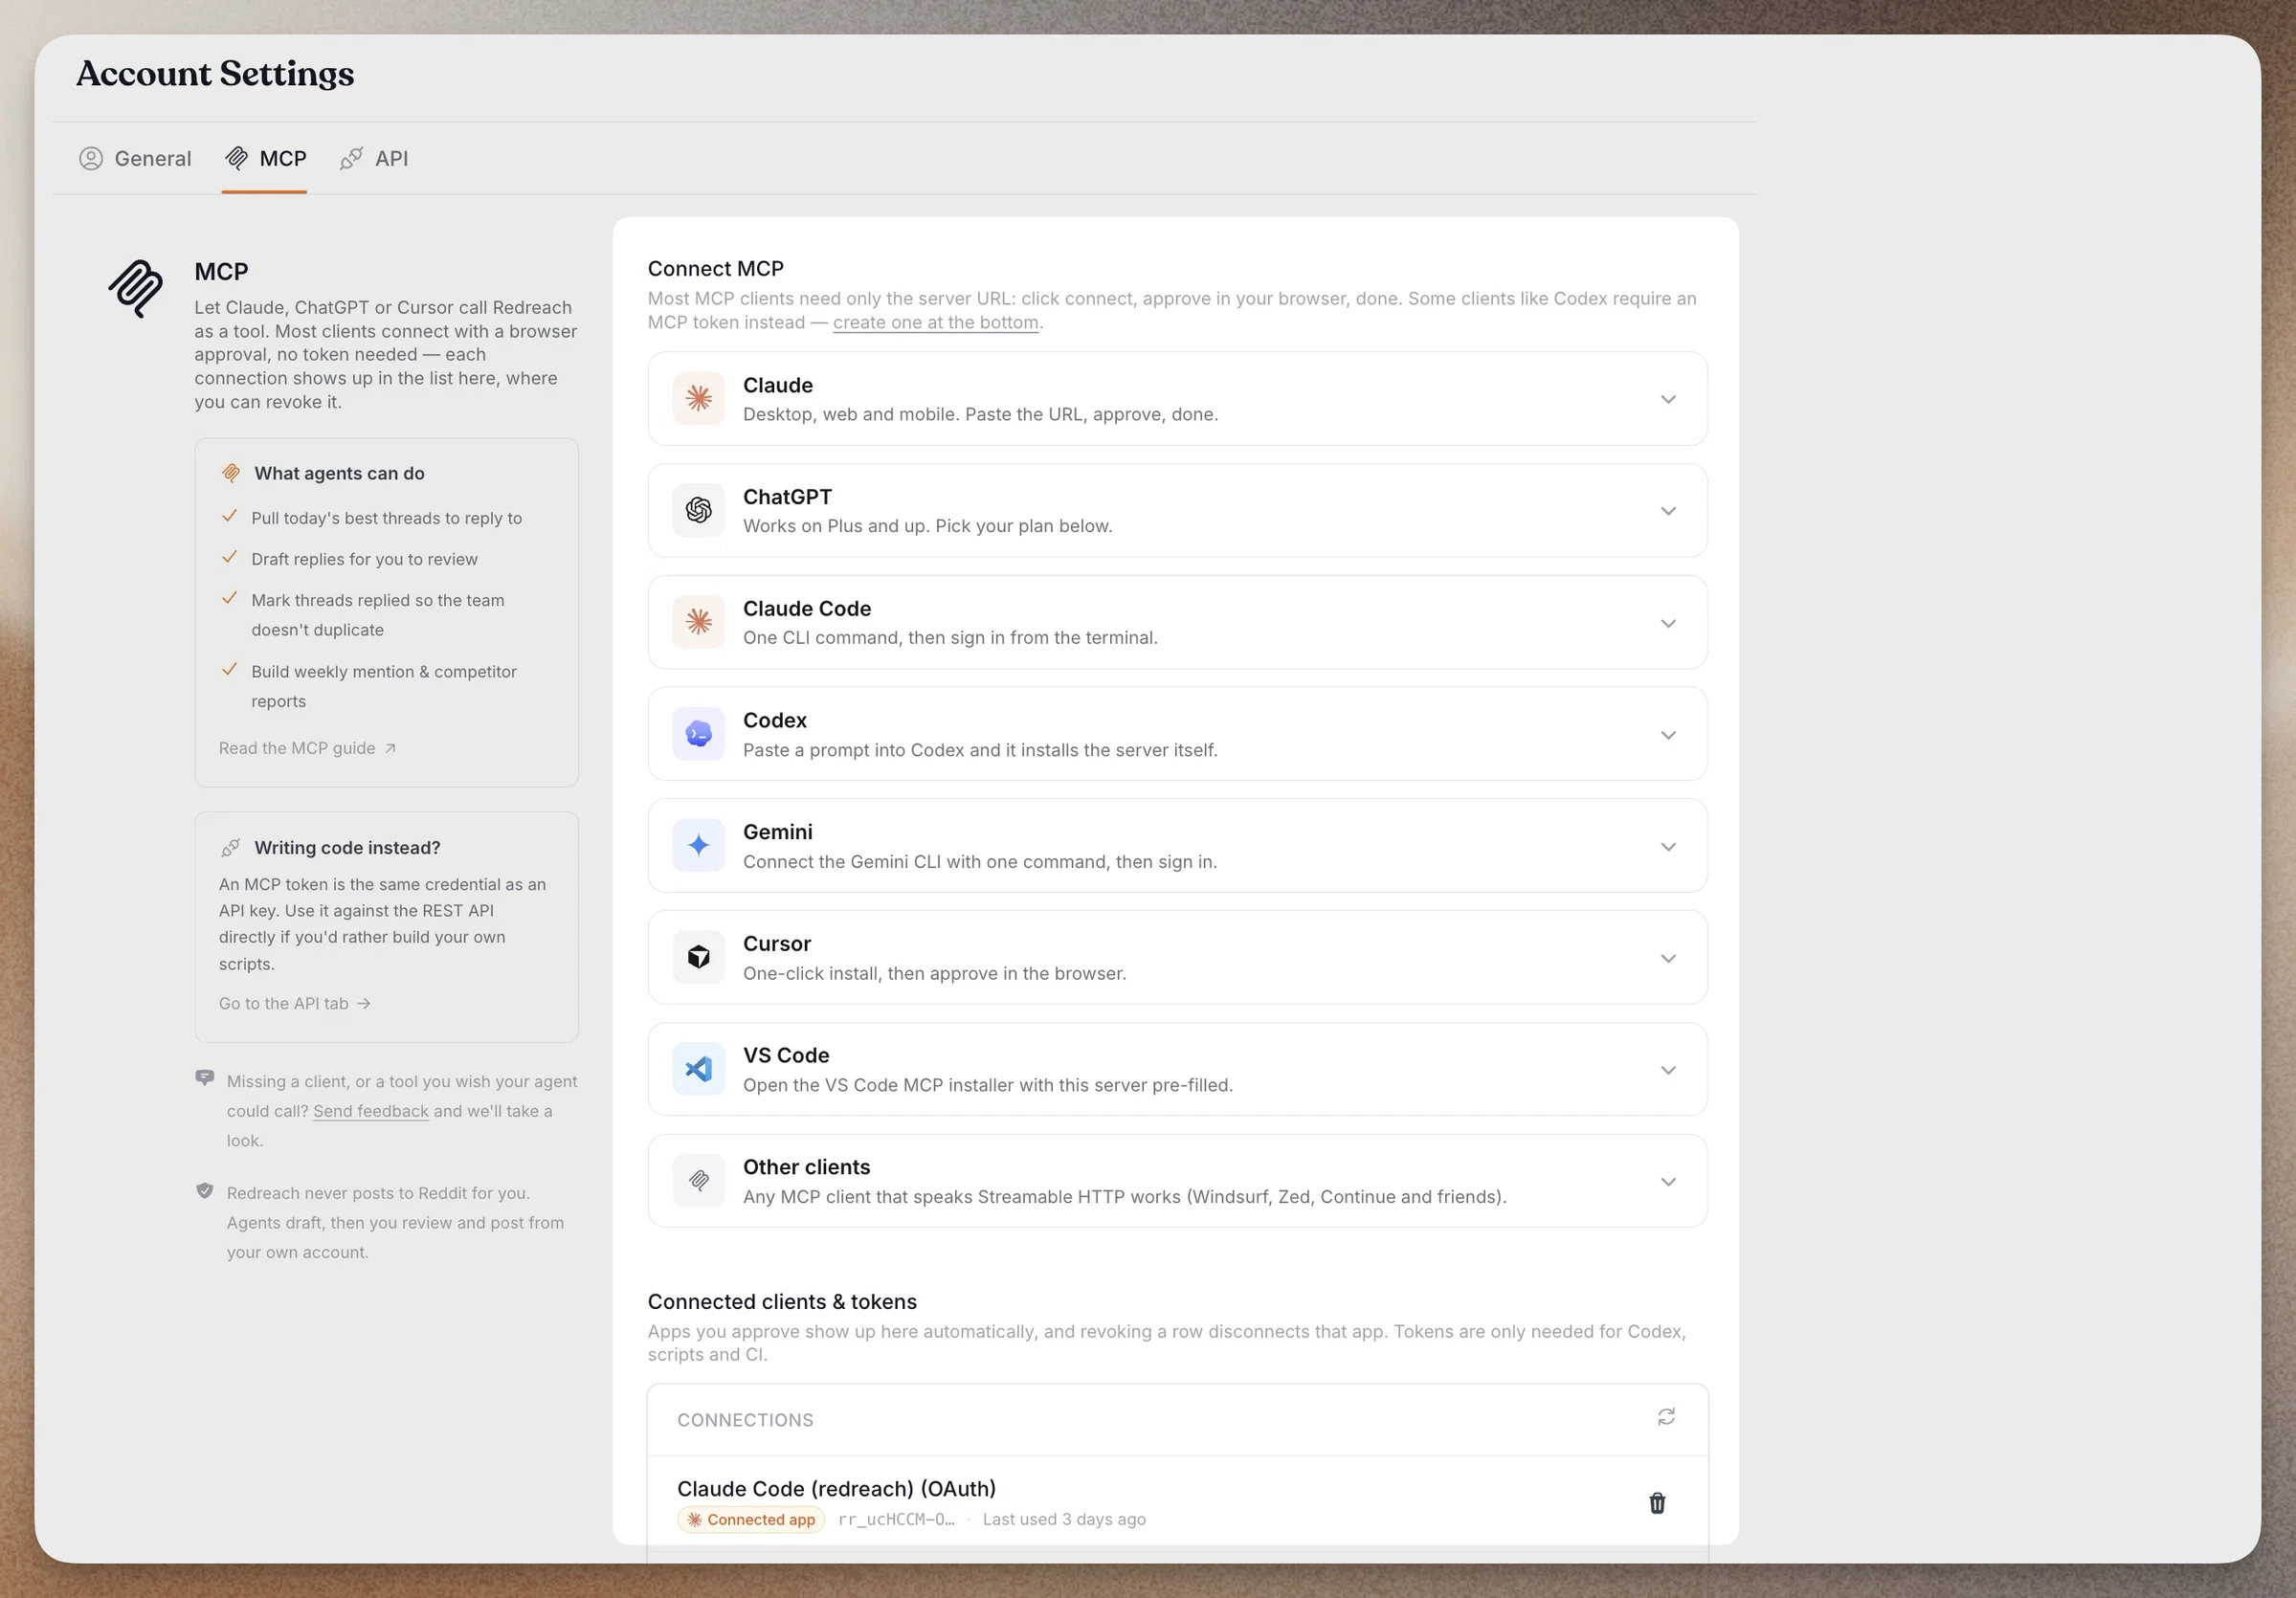Follow the Go to the API tab link

[x=295, y=1003]
